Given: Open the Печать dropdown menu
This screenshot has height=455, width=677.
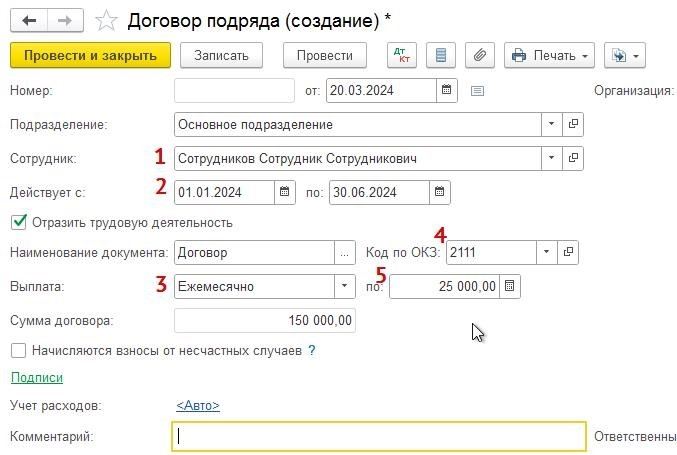Looking at the screenshot, I should click(549, 55).
